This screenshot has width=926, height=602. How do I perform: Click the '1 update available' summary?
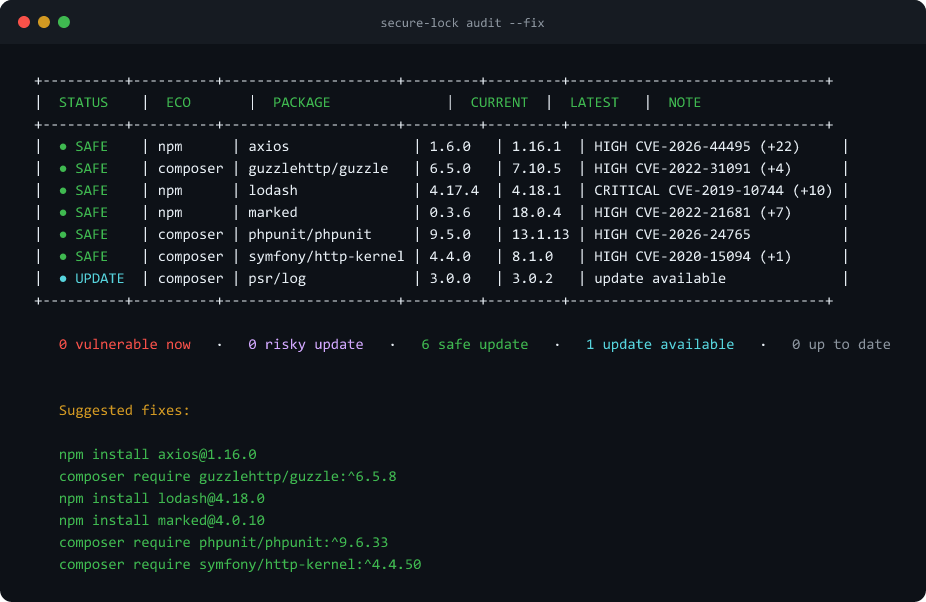click(x=660, y=344)
